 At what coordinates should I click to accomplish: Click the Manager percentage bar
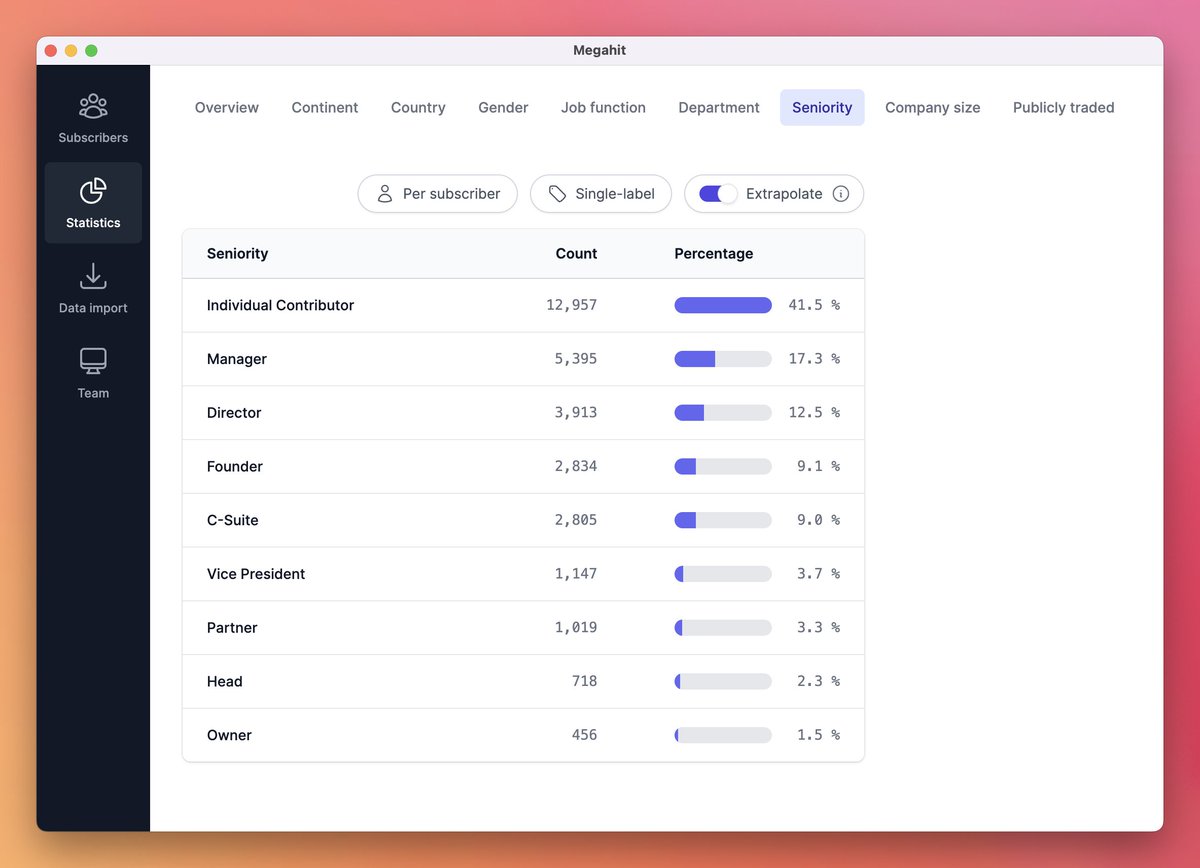point(723,359)
